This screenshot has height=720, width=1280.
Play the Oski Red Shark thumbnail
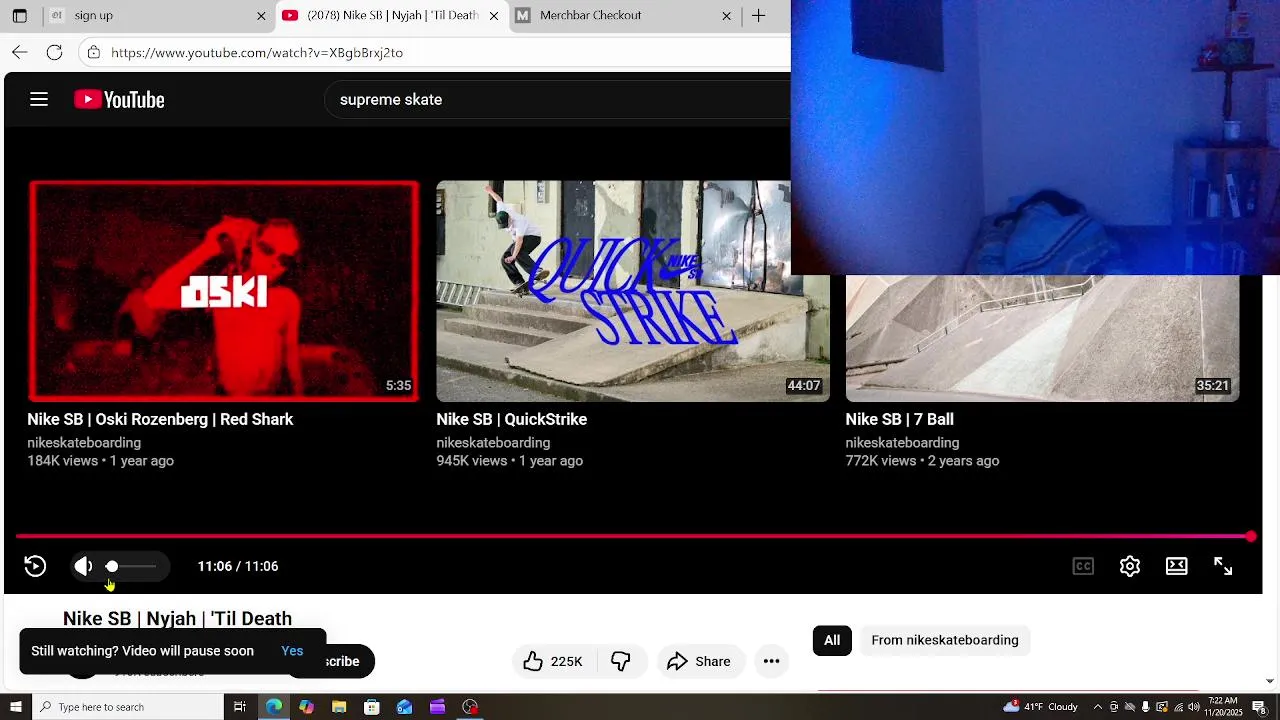223,291
